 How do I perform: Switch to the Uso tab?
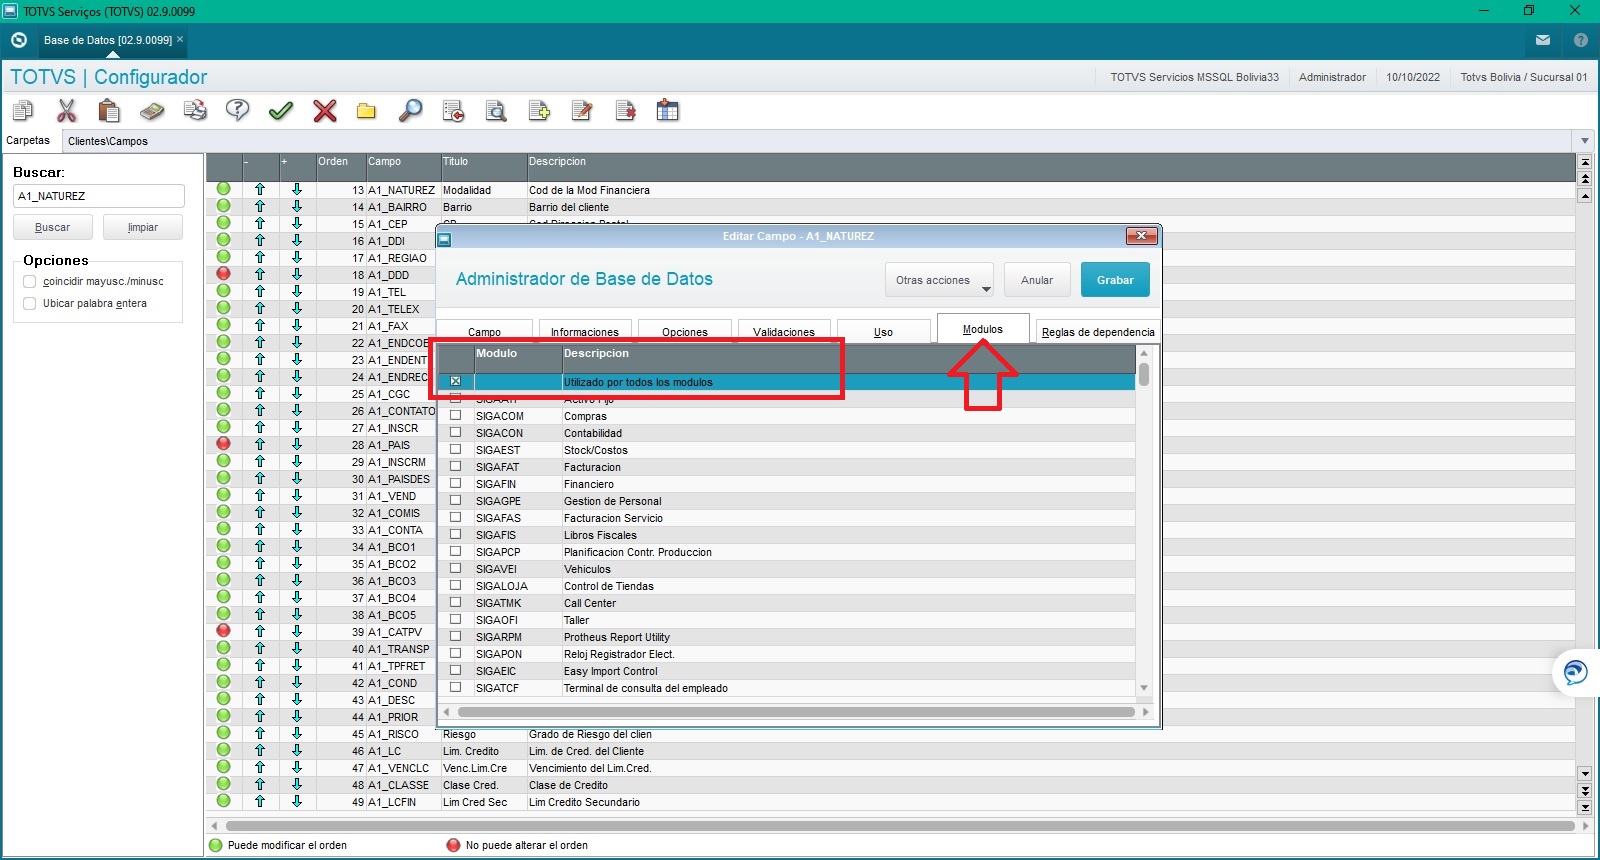click(884, 331)
